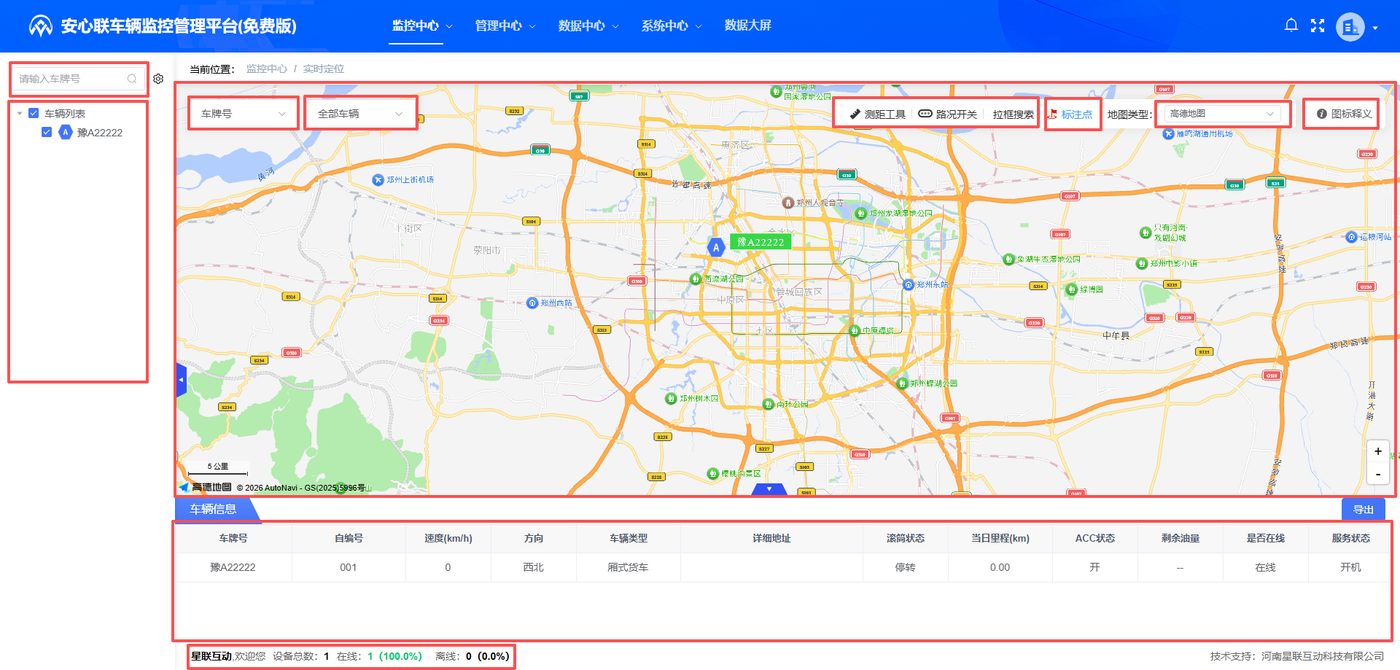Click the search magnifier in the plate number box
The image size is (1400, 670).
132,78
